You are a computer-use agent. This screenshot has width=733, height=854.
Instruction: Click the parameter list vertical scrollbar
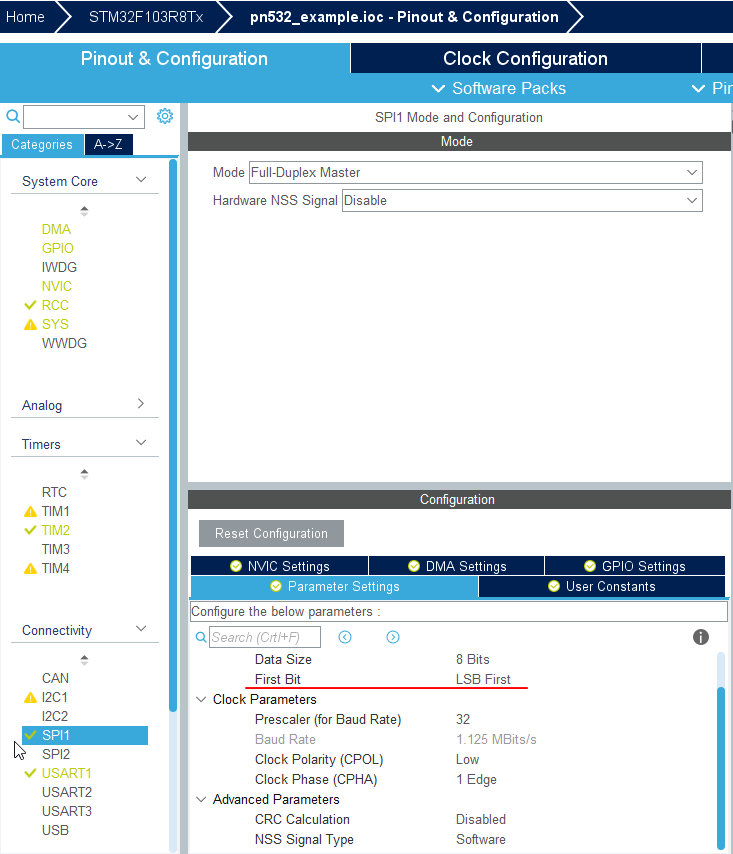coord(720,767)
